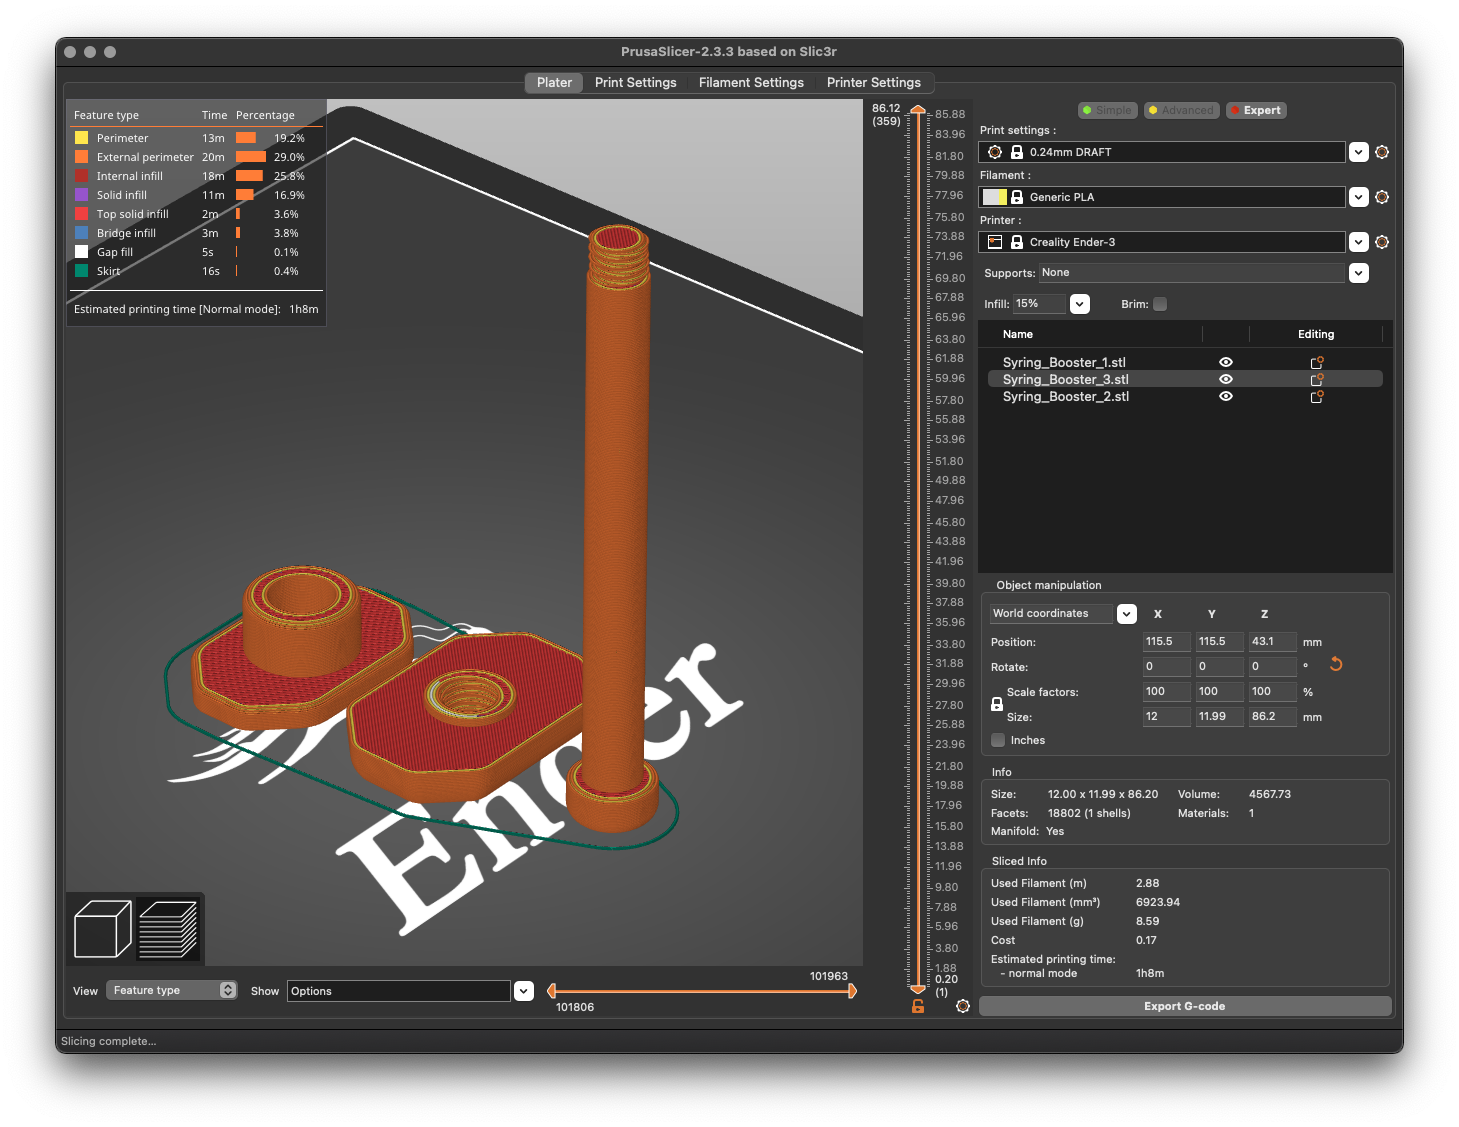The width and height of the screenshot is (1459, 1127).
Task: Enable the Inches checkbox
Action: pos(998,740)
